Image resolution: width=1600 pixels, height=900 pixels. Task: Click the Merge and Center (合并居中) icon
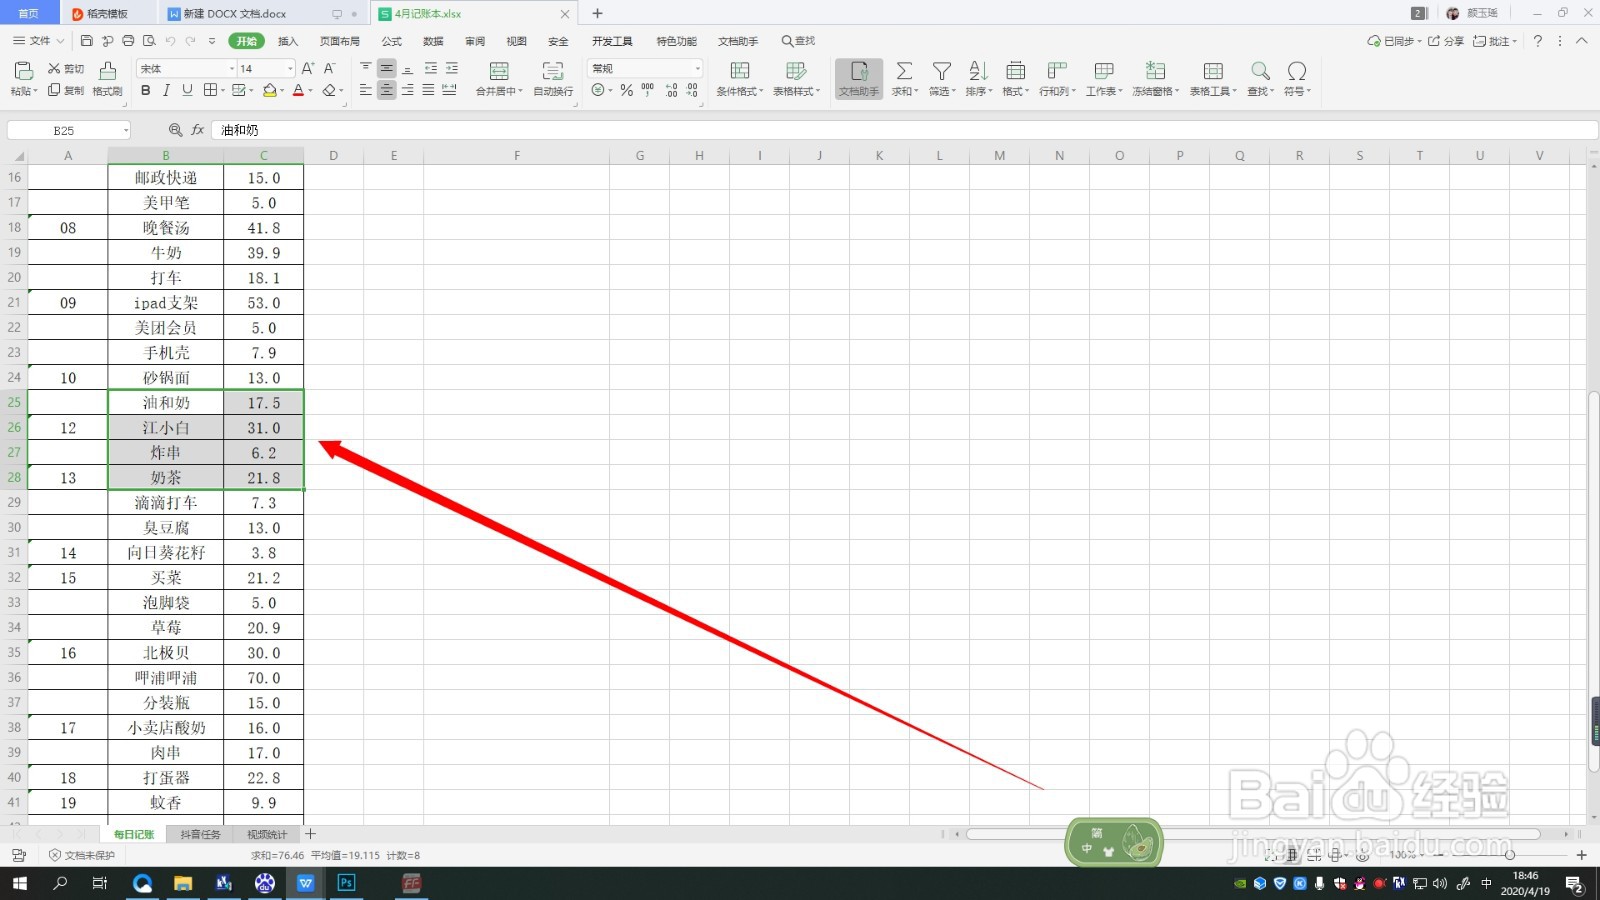[499, 71]
